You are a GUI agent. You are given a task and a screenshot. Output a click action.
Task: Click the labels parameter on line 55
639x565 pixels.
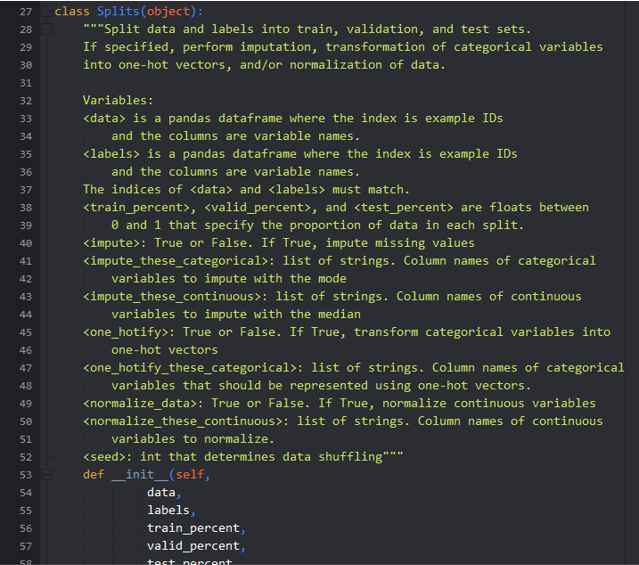pyautogui.click(x=168, y=510)
